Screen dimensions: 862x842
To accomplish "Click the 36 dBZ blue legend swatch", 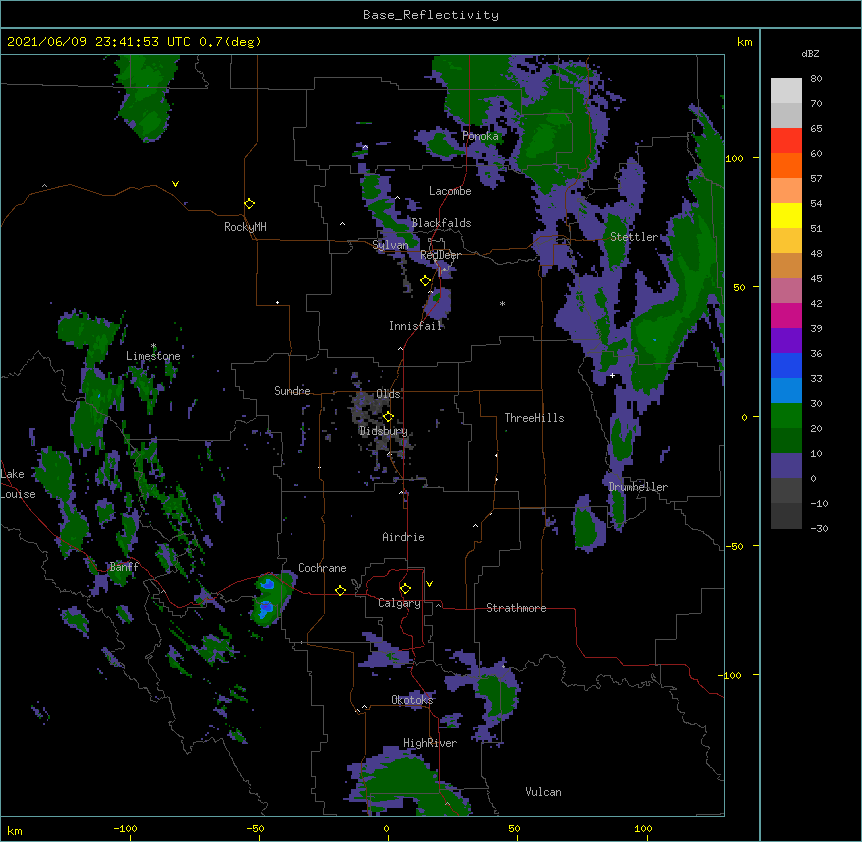I will pos(786,365).
